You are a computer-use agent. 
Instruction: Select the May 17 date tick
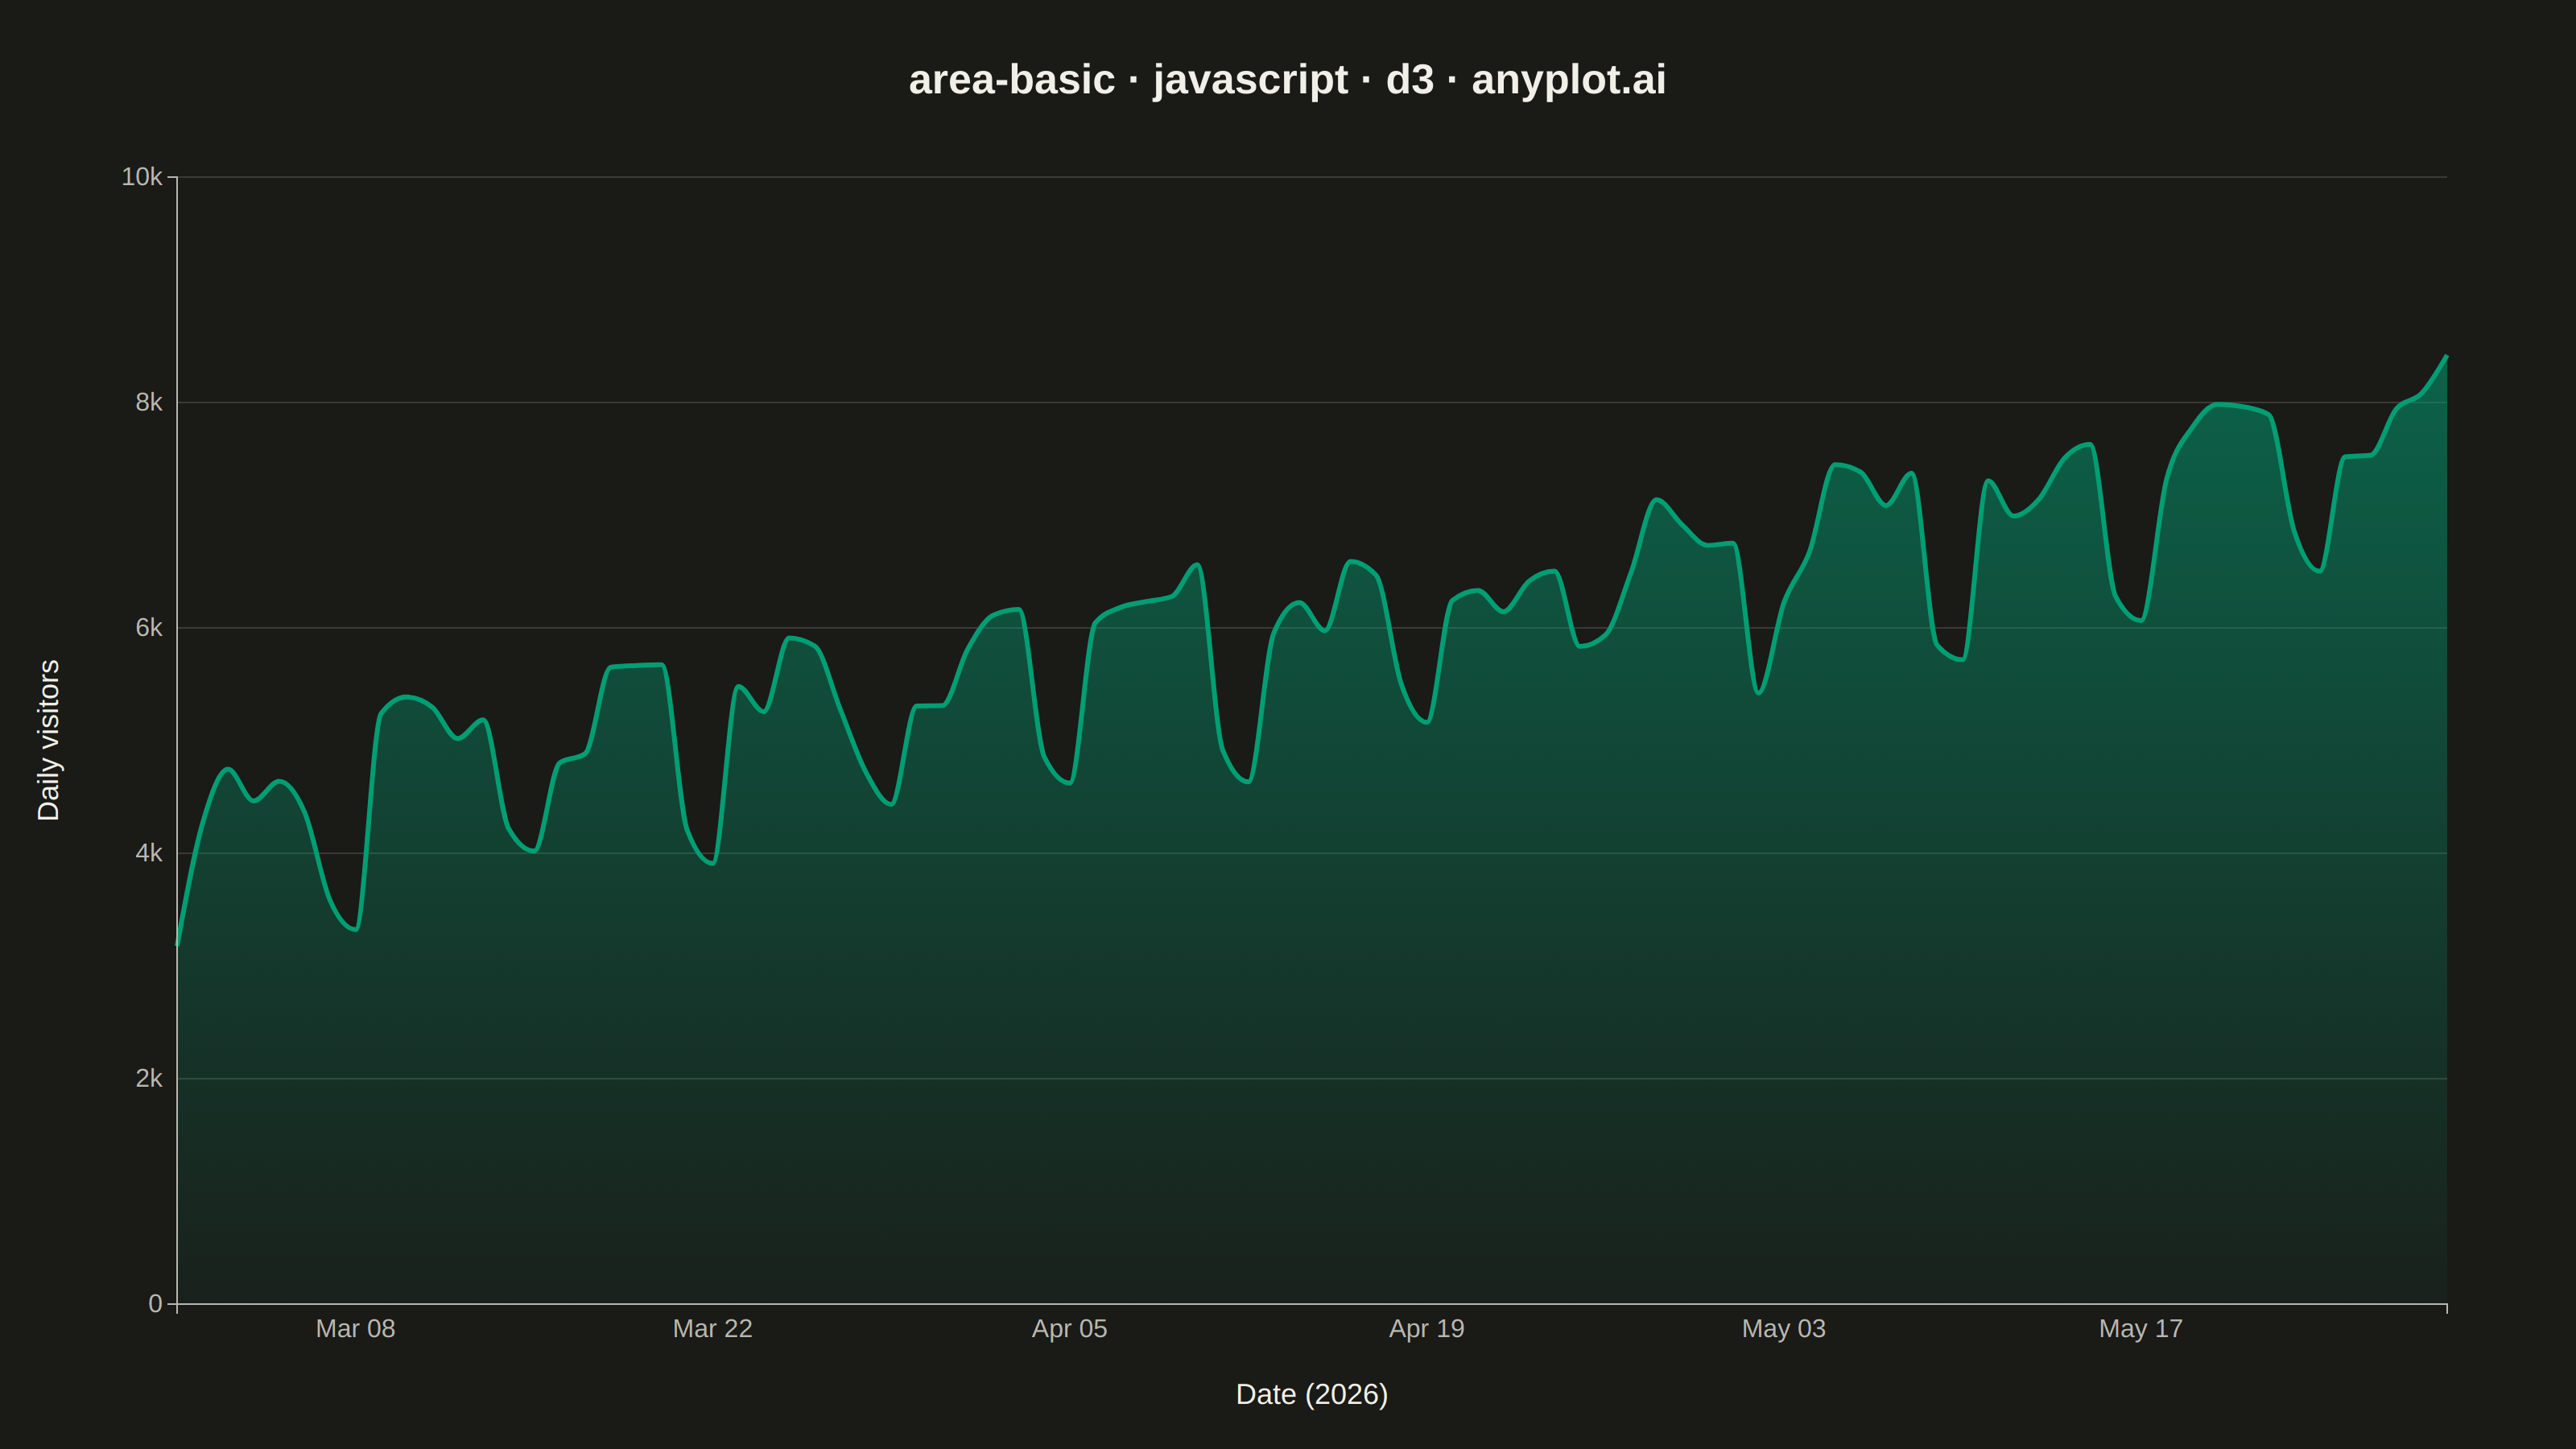point(2140,1329)
